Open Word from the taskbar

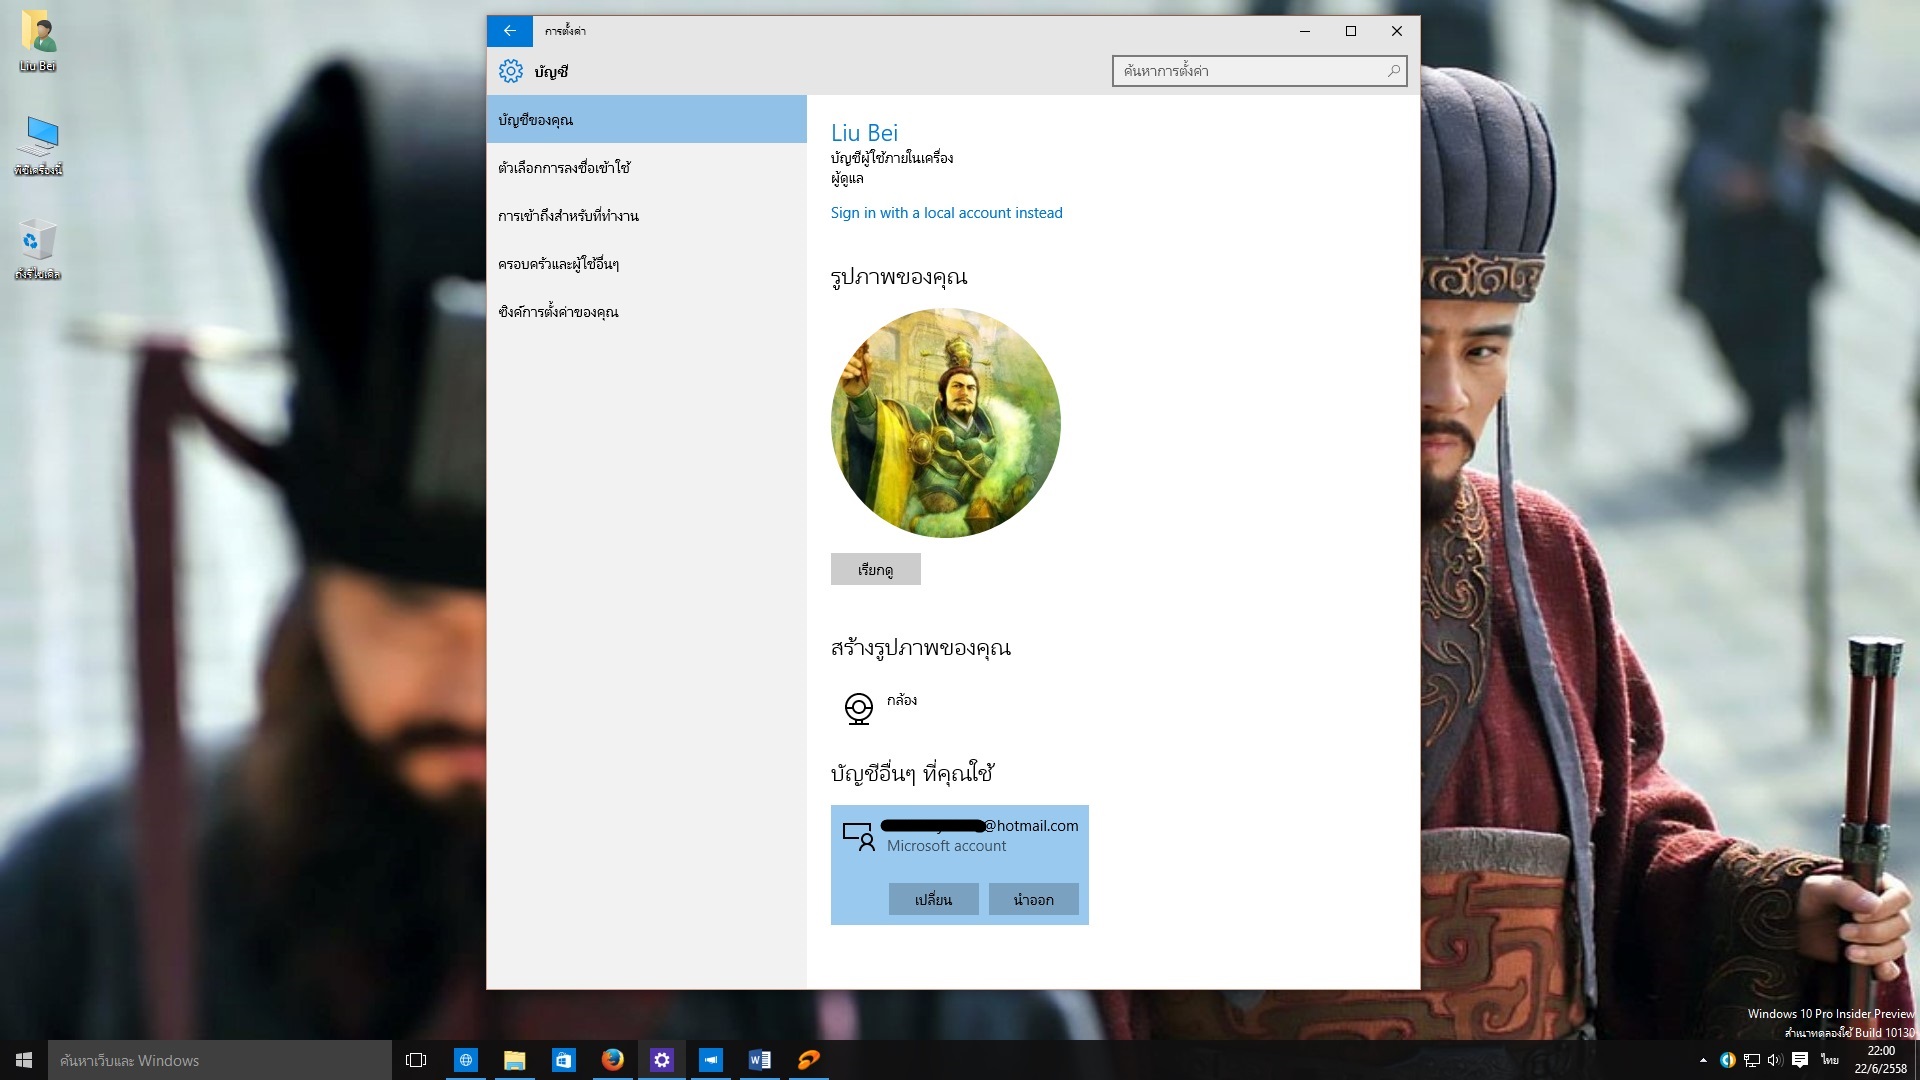point(760,1060)
